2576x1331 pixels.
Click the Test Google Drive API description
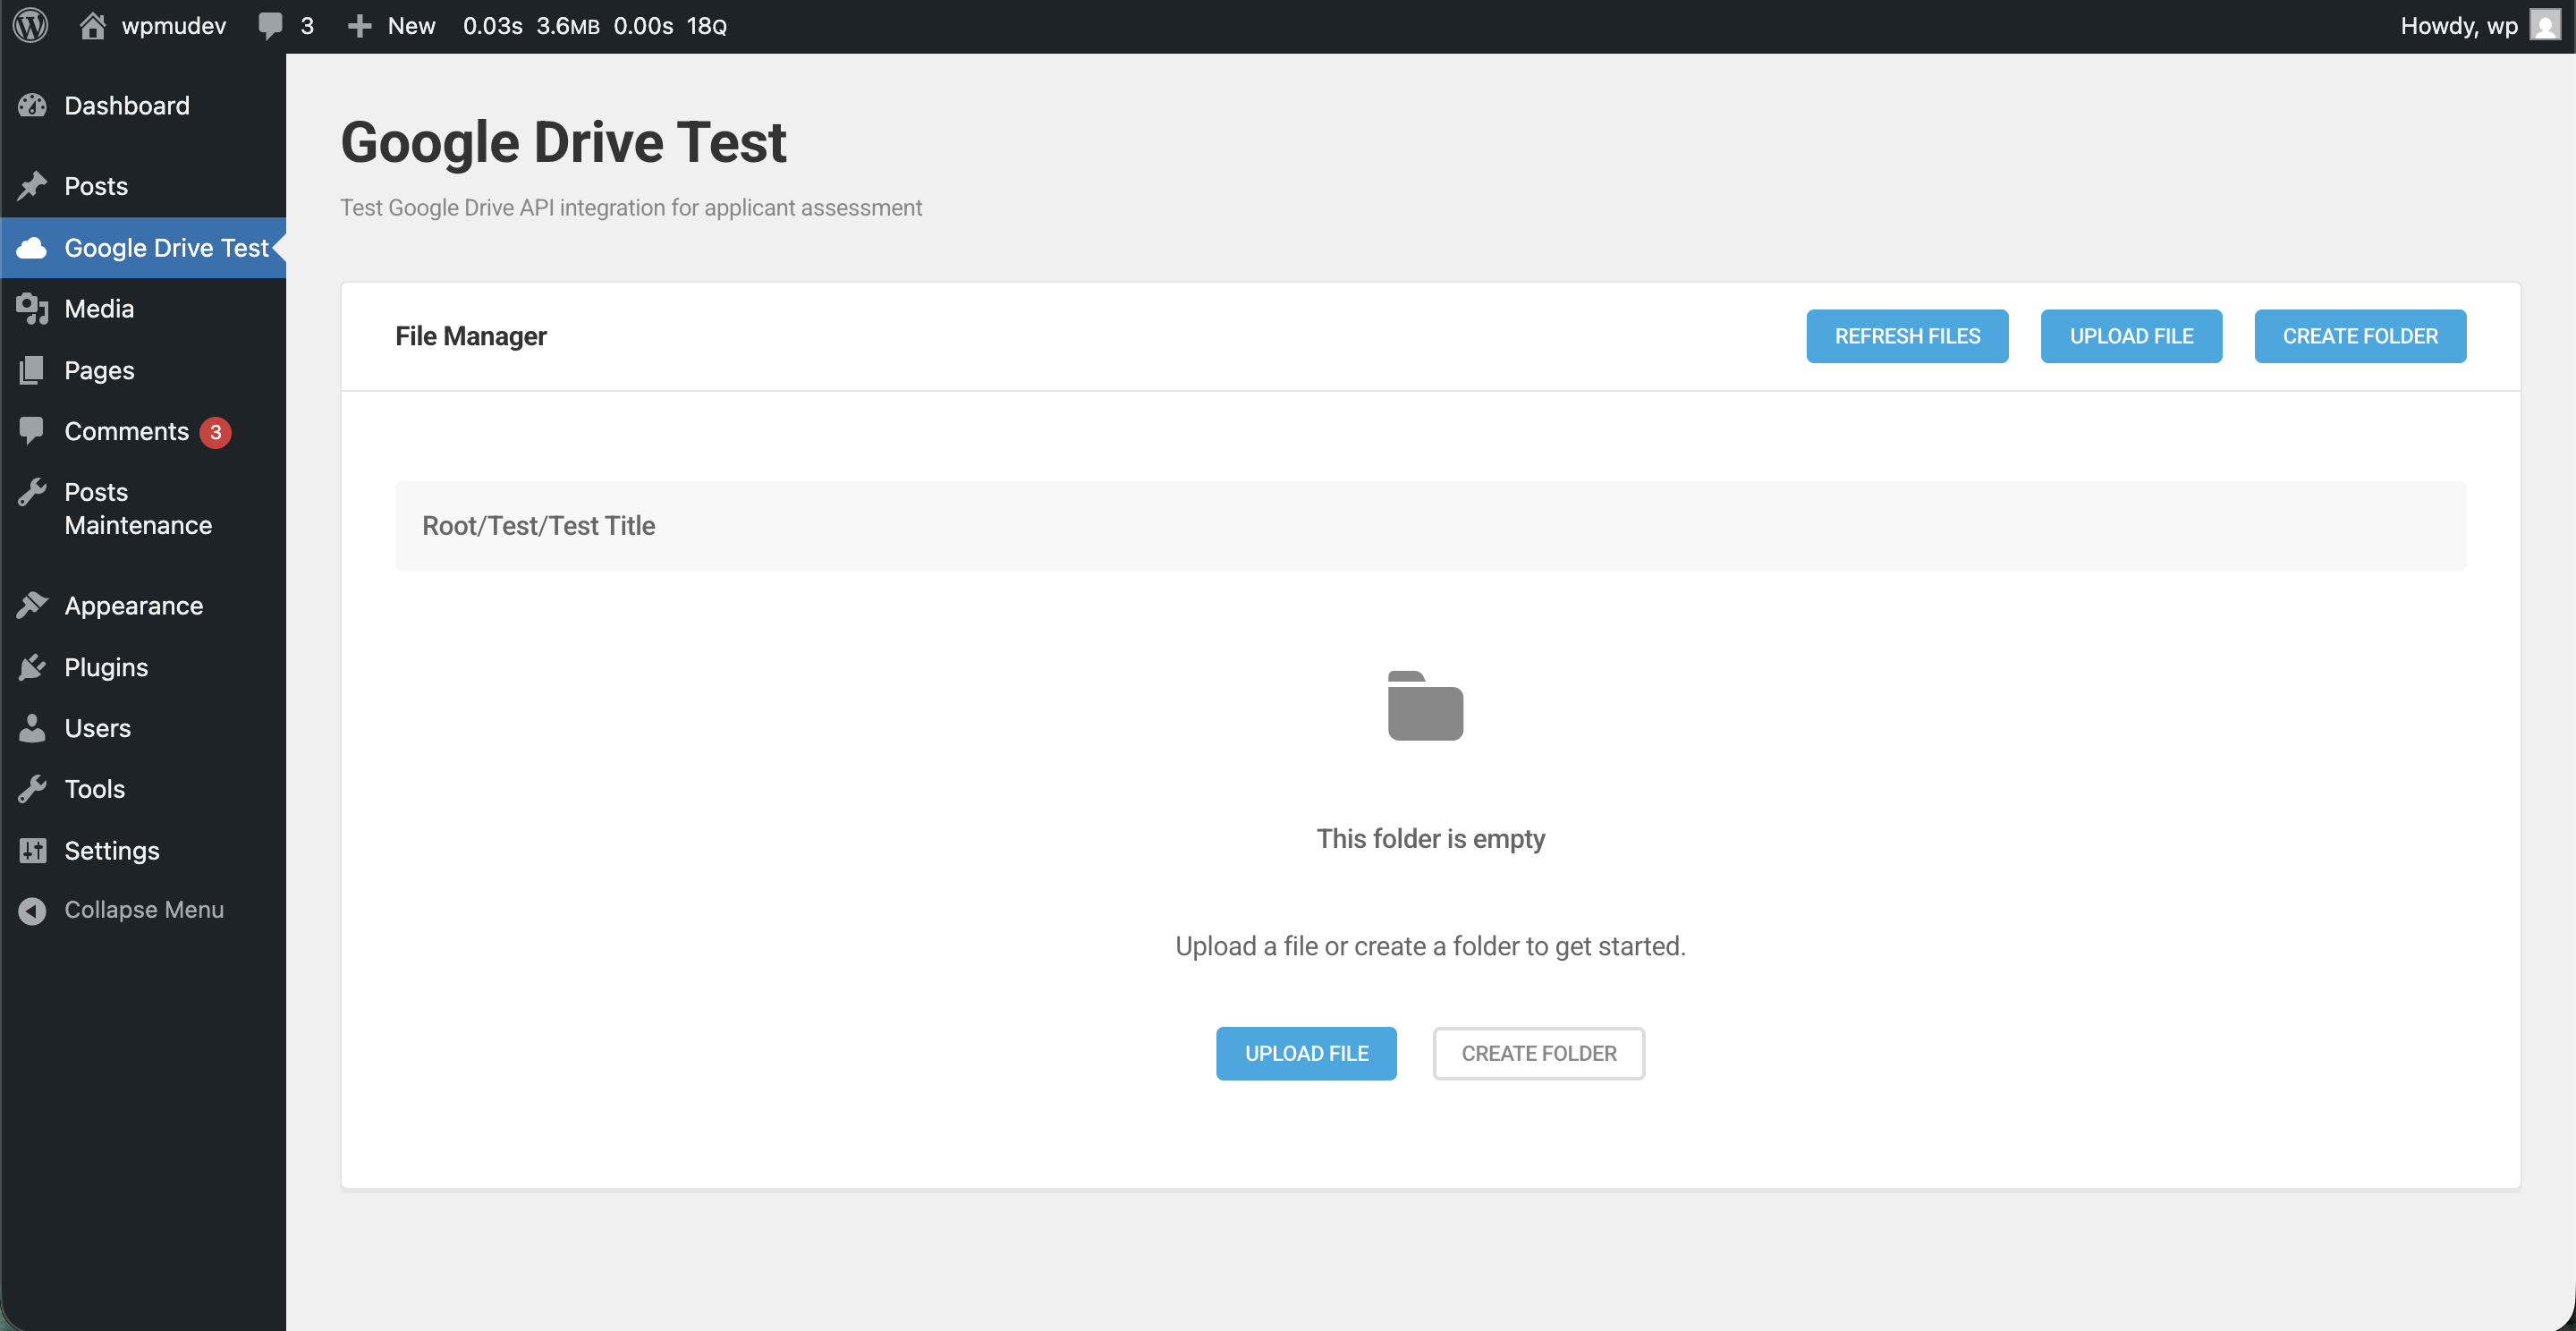(631, 207)
